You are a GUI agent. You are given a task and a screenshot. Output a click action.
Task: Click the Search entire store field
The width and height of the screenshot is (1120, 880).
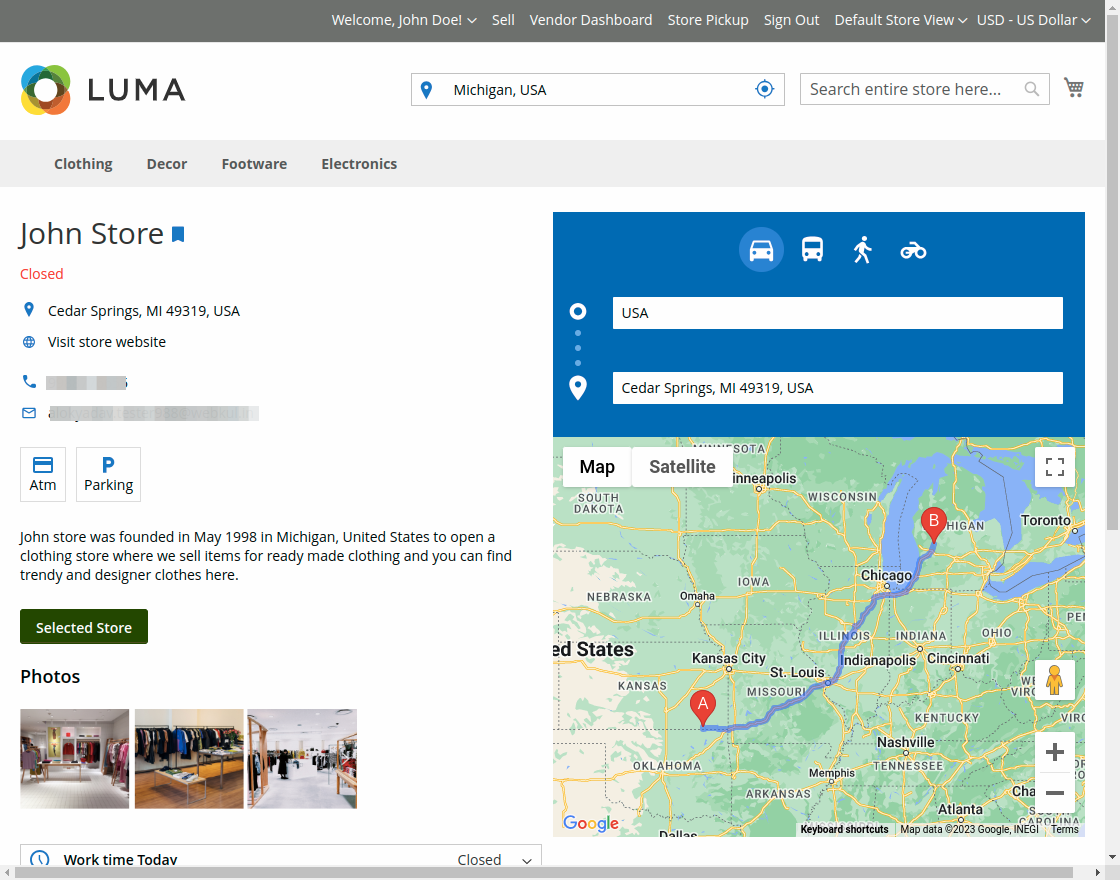point(924,89)
